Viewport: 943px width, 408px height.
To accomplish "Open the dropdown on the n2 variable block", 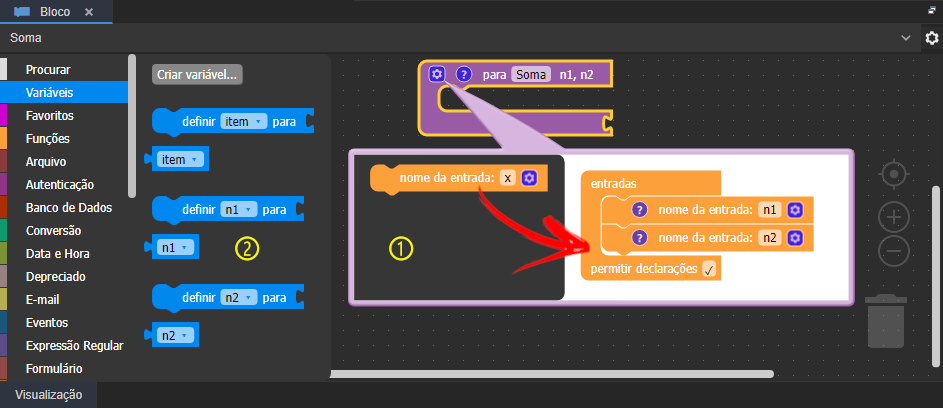I will pos(175,335).
